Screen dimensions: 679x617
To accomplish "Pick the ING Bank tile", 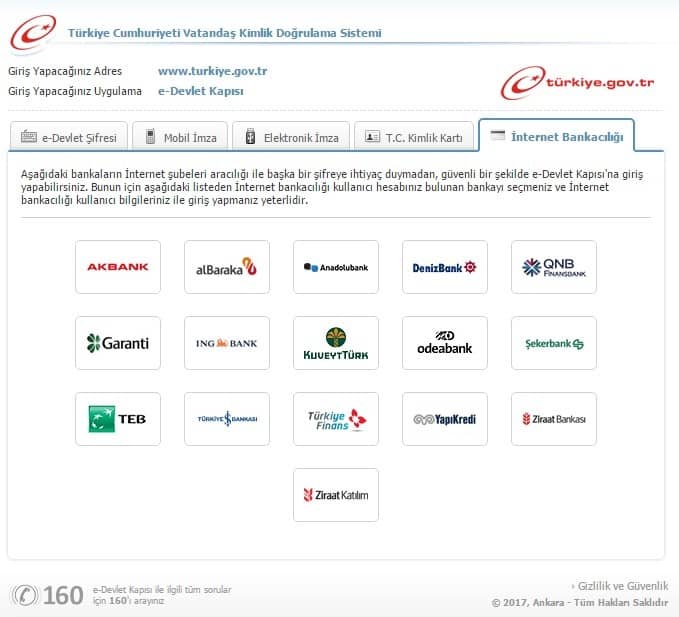I will coord(227,343).
